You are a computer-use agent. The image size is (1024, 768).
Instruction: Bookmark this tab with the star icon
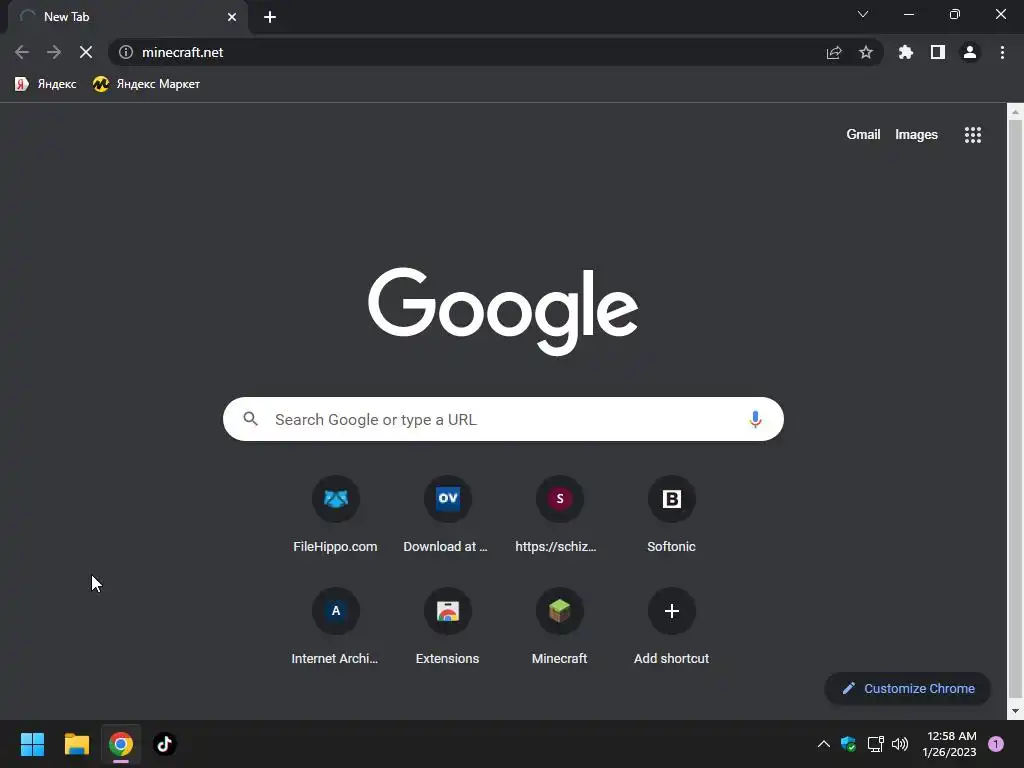point(866,52)
